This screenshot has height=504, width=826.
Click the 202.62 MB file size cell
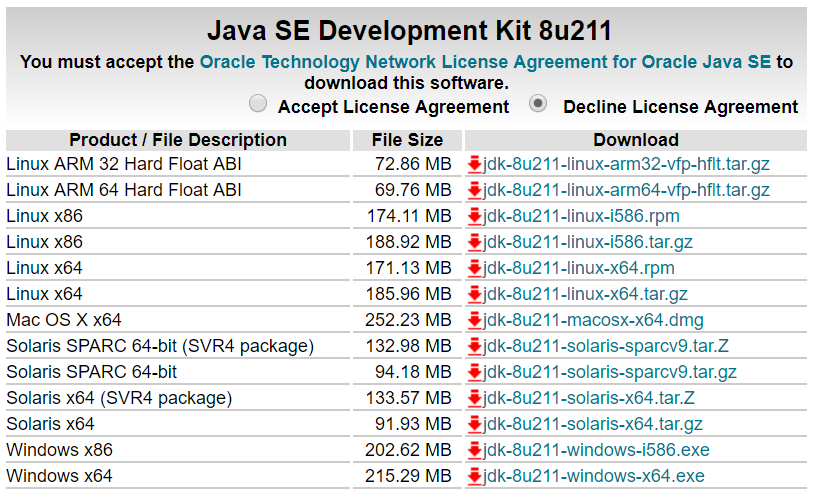tap(409, 450)
